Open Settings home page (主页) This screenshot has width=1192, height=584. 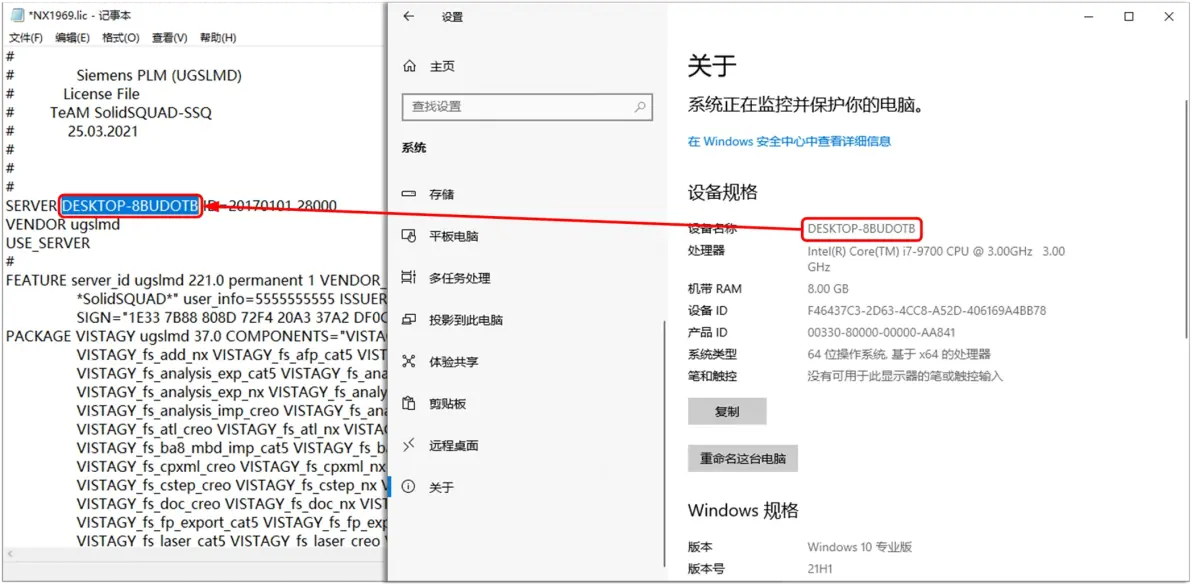(x=430, y=67)
